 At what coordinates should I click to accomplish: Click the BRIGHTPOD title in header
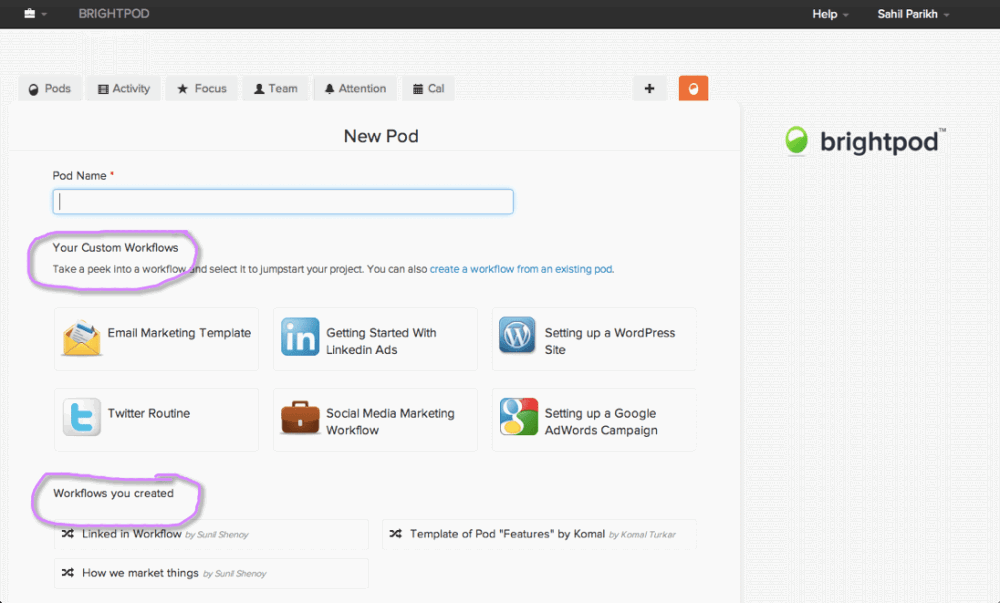(114, 13)
